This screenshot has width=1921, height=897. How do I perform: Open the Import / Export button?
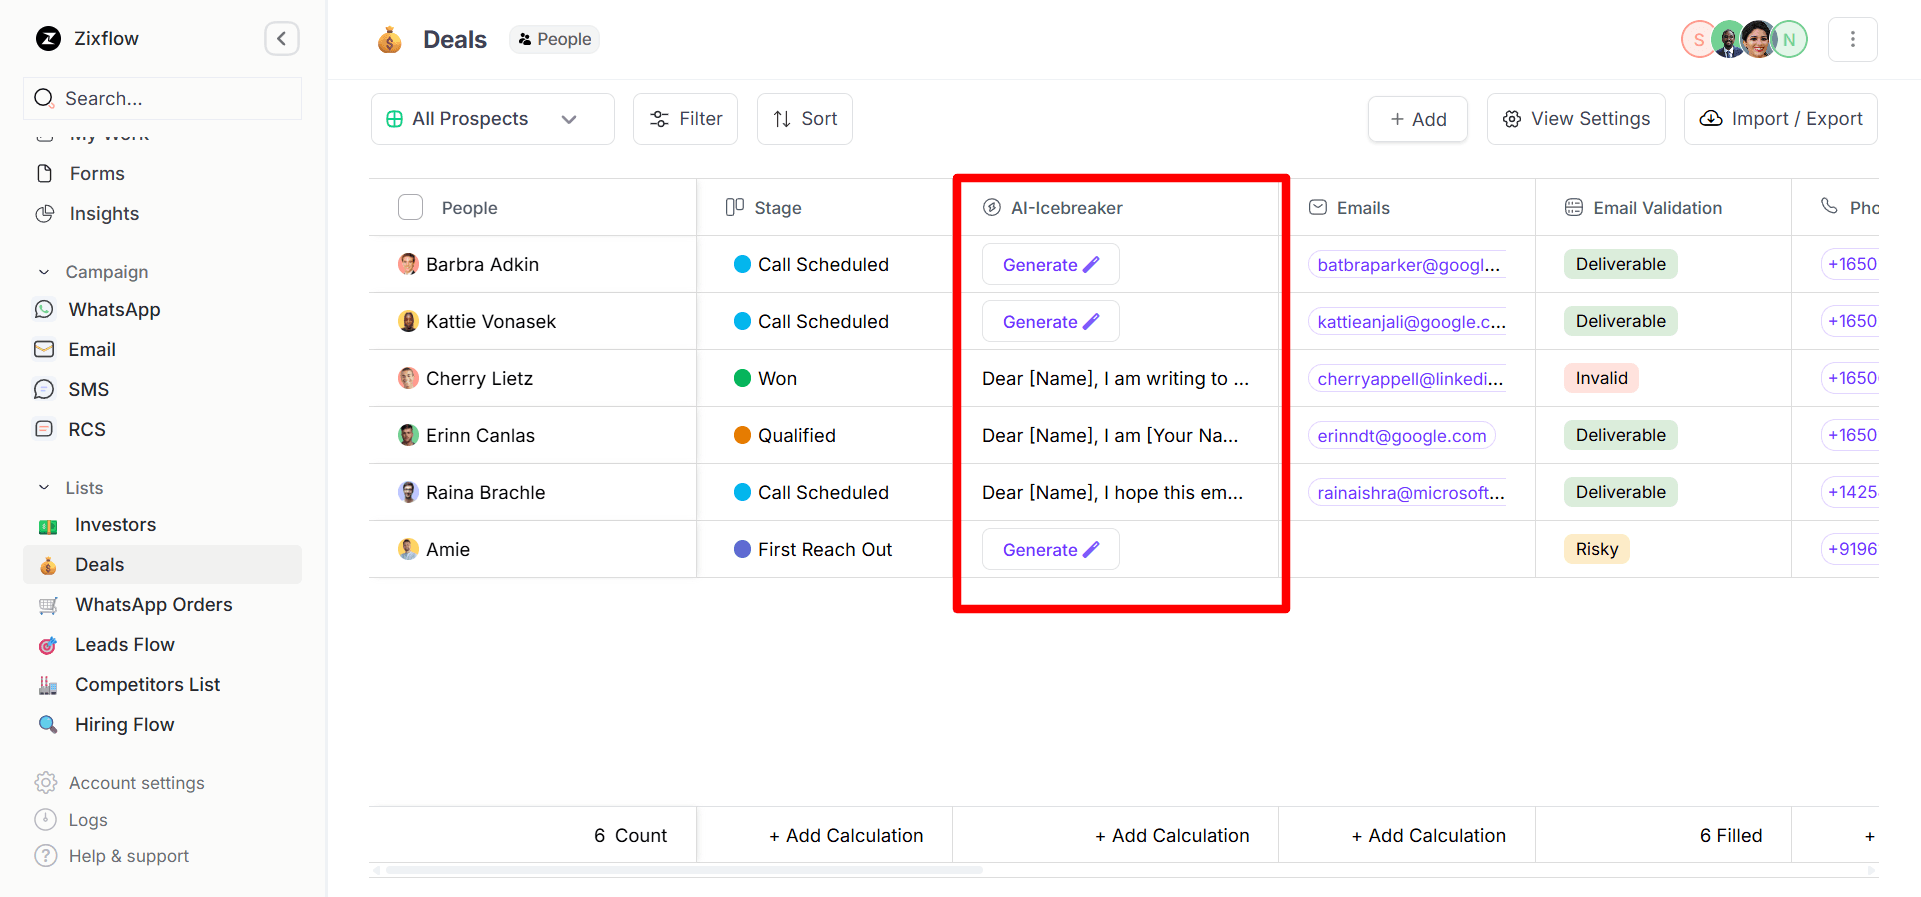[x=1780, y=119]
